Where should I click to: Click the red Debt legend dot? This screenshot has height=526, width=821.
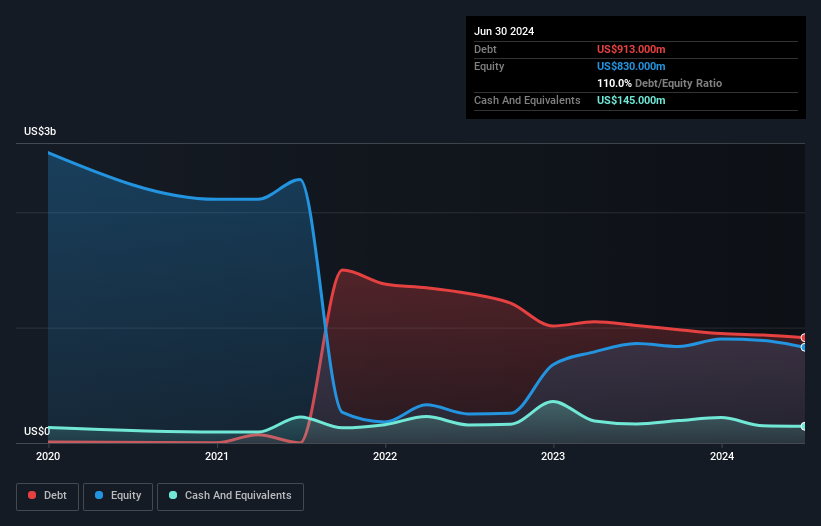32,495
